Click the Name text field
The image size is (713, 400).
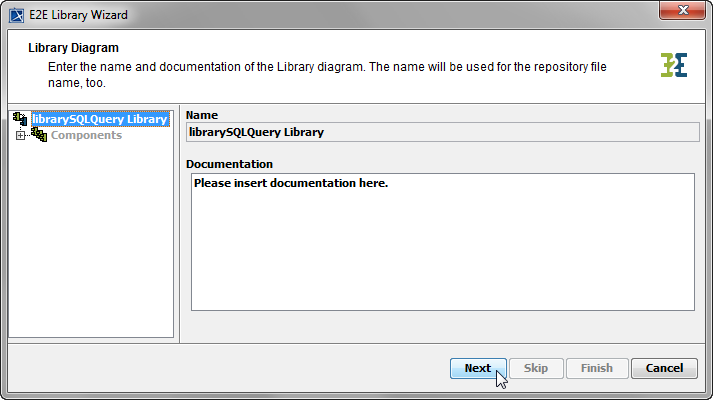pyautogui.click(x=442, y=131)
